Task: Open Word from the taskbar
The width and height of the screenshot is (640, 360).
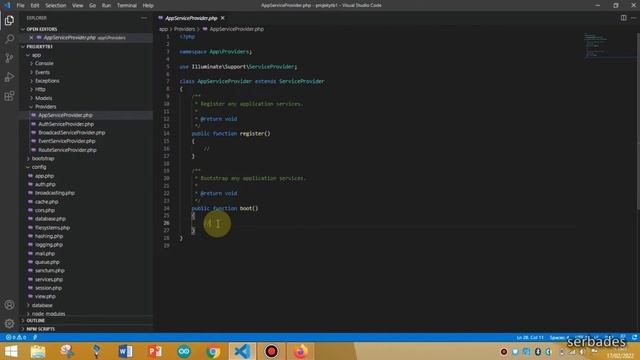Action: point(125,351)
